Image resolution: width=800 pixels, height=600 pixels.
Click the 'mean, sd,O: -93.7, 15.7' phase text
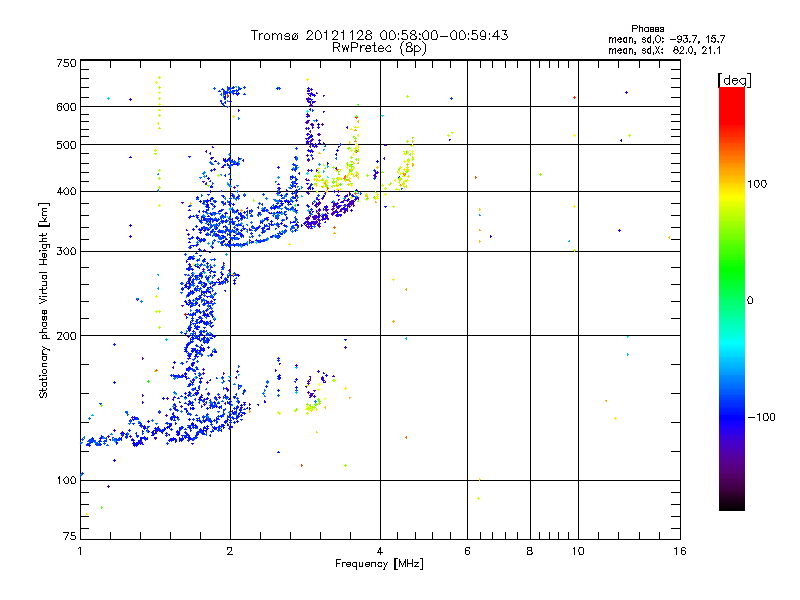coord(666,39)
